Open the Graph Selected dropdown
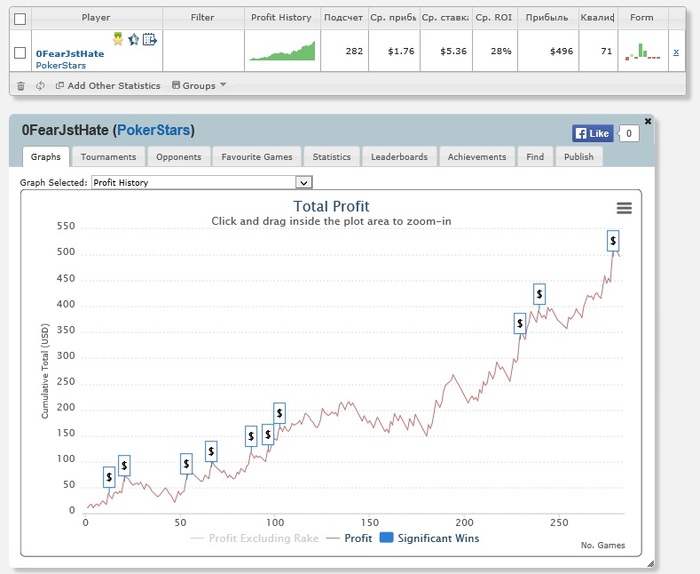Viewport: 700px width, 574px height. point(202,183)
